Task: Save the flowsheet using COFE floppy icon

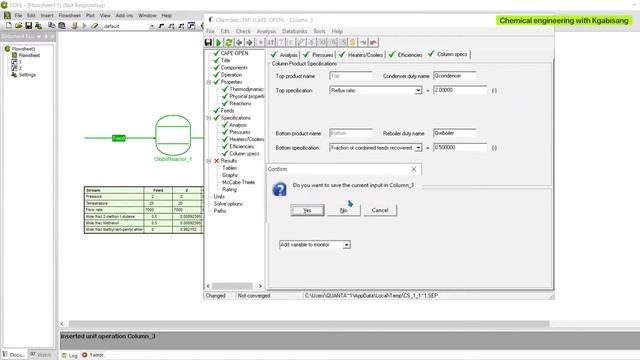Action: [29, 26]
